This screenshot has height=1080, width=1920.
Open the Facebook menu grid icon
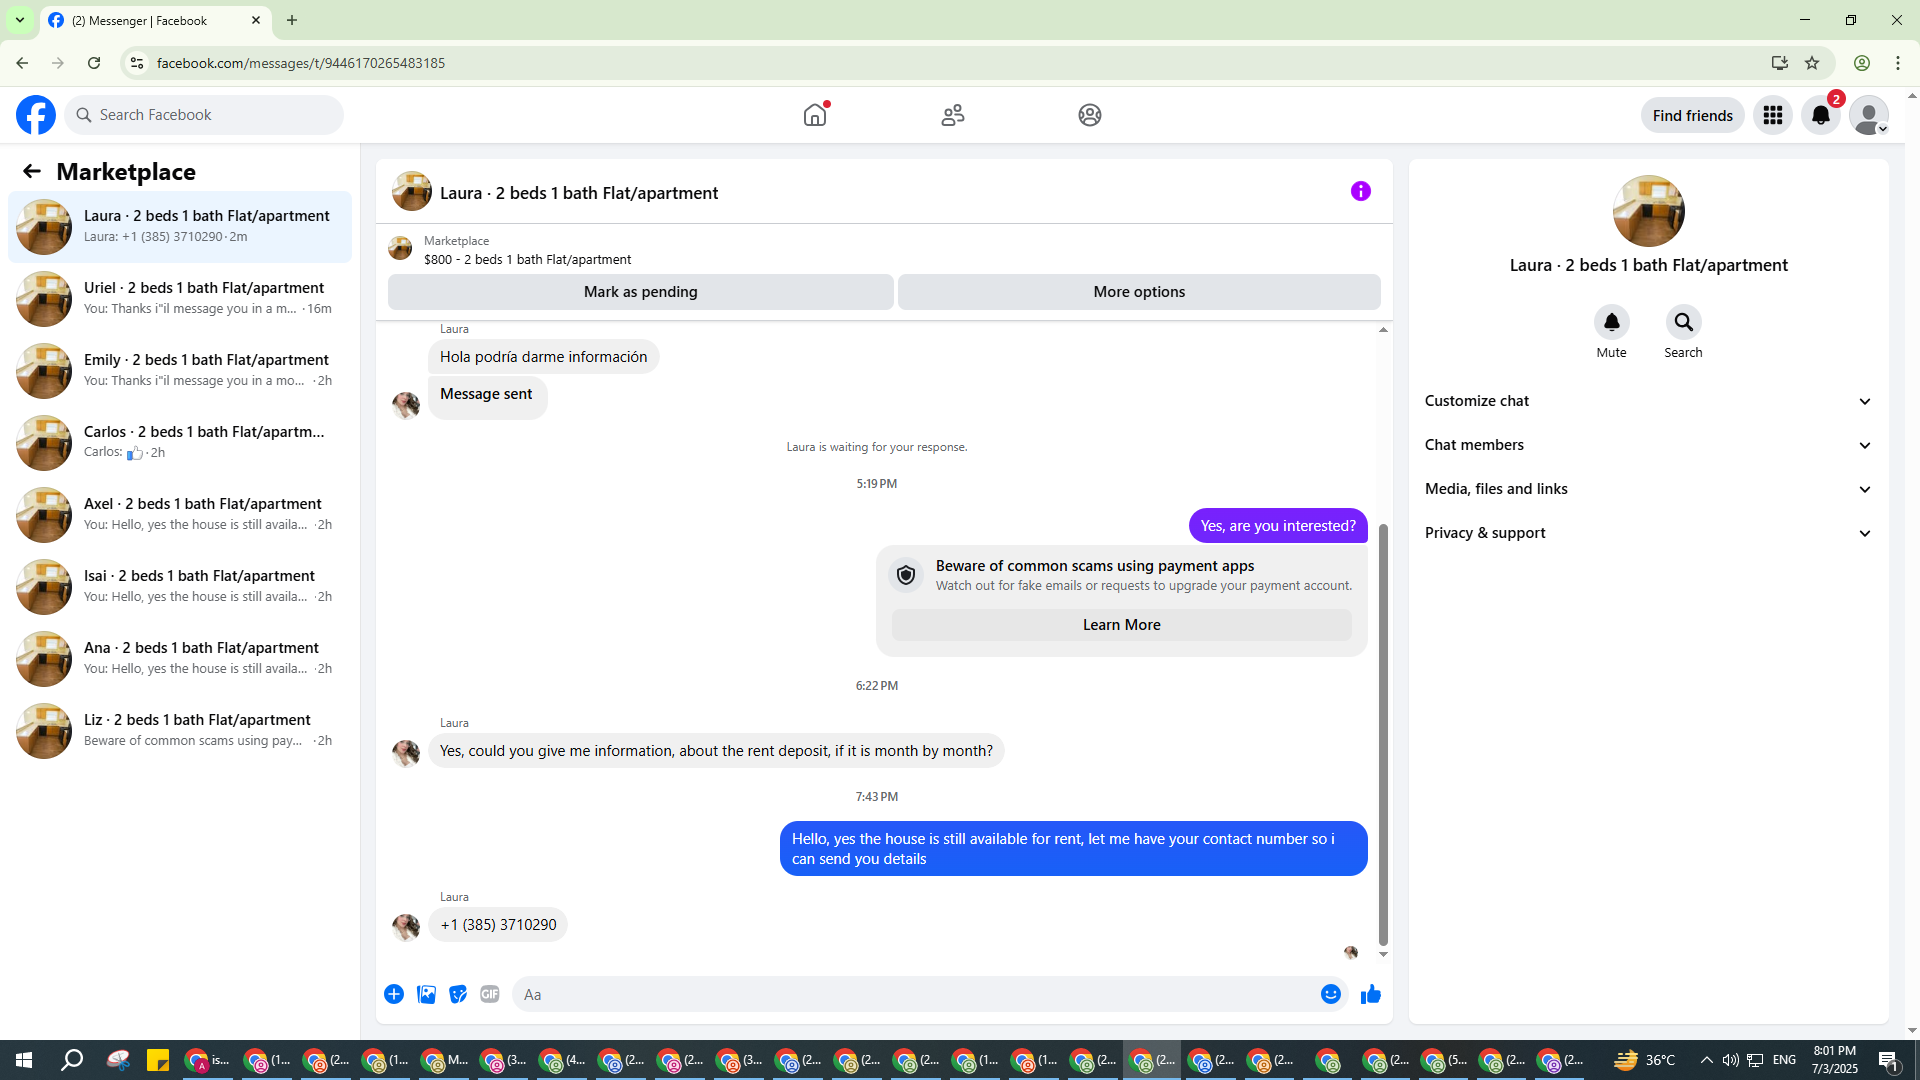point(1772,115)
